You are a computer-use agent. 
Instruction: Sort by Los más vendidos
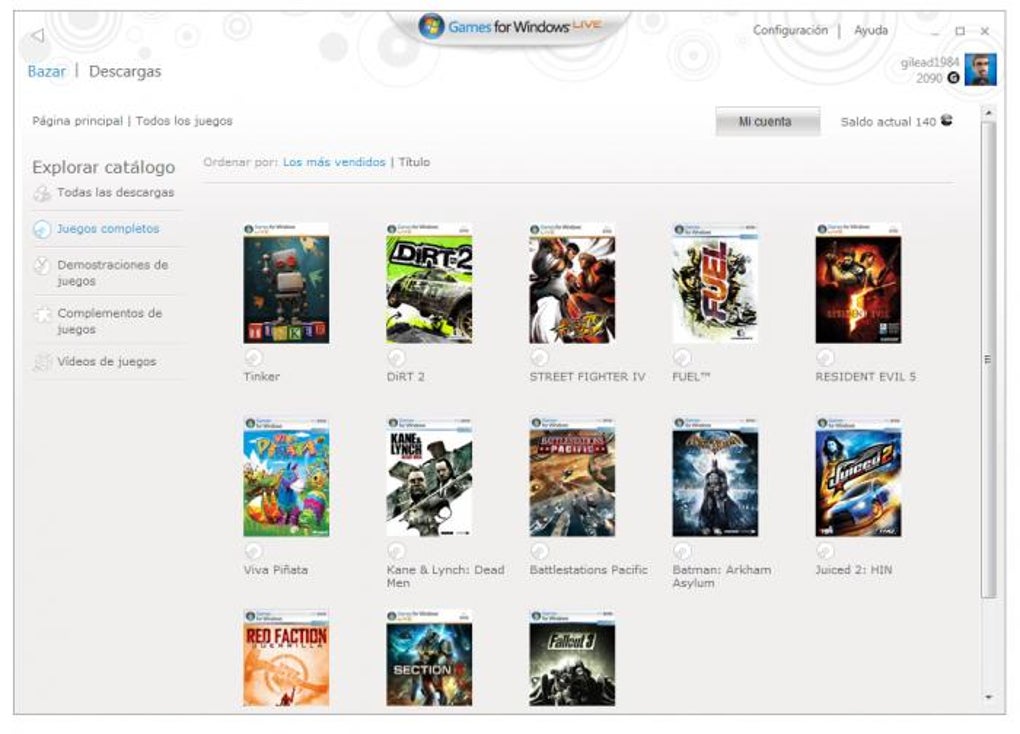[334, 162]
